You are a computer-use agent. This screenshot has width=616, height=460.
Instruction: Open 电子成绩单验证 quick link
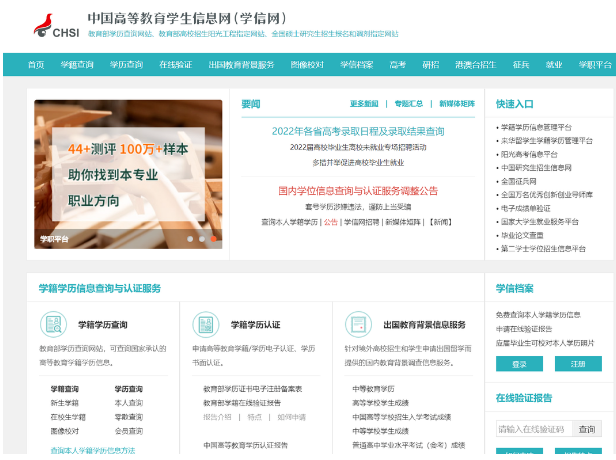pos(526,208)
